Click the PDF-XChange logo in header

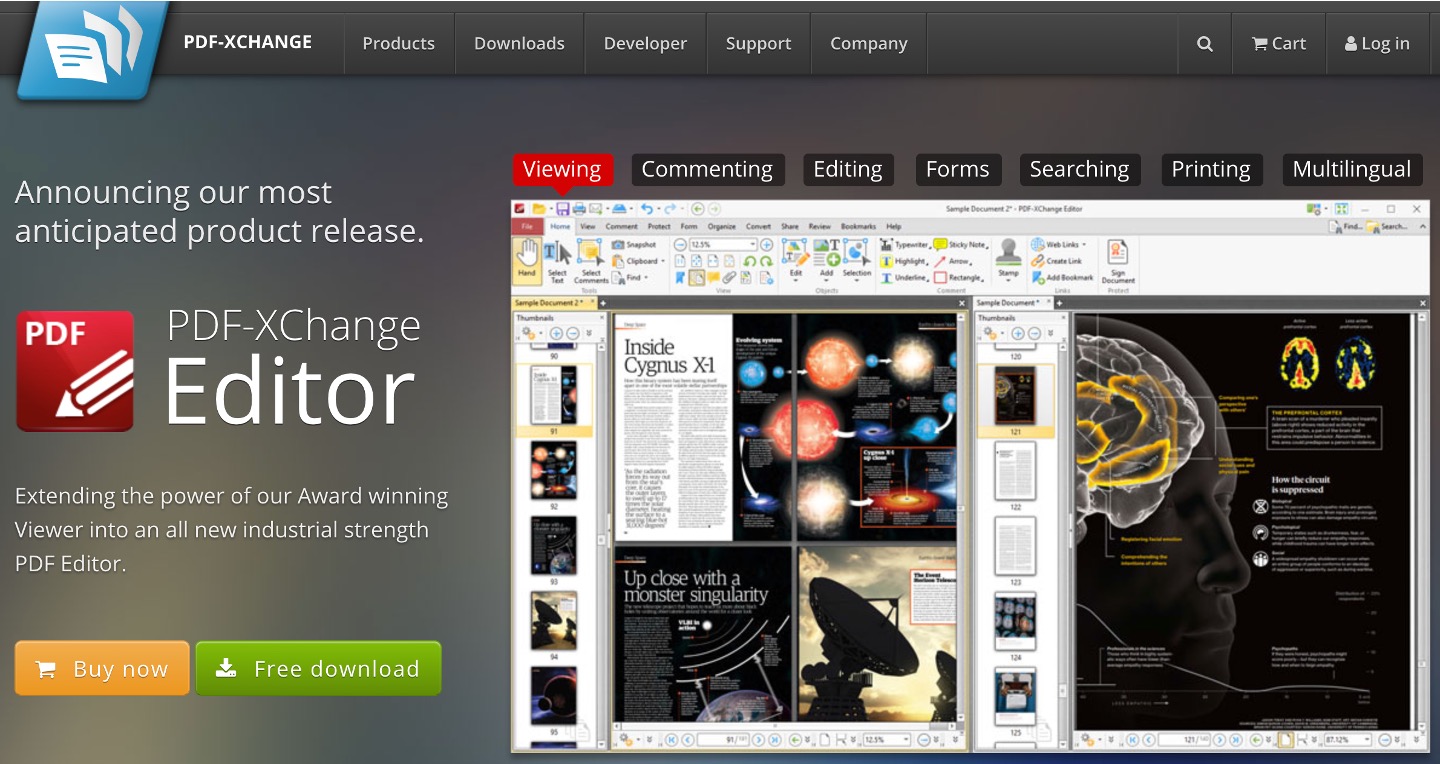coord(92,50)
